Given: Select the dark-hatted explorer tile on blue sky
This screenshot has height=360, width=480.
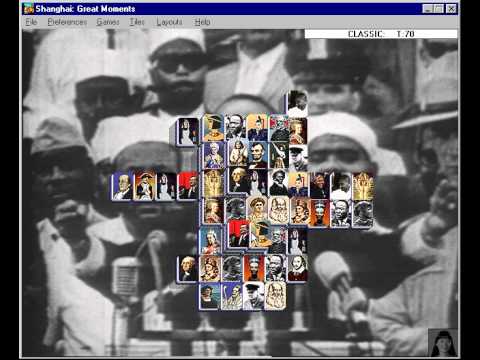Looking at the screenshot, I should pyautogui.click(x=210, y=296).
